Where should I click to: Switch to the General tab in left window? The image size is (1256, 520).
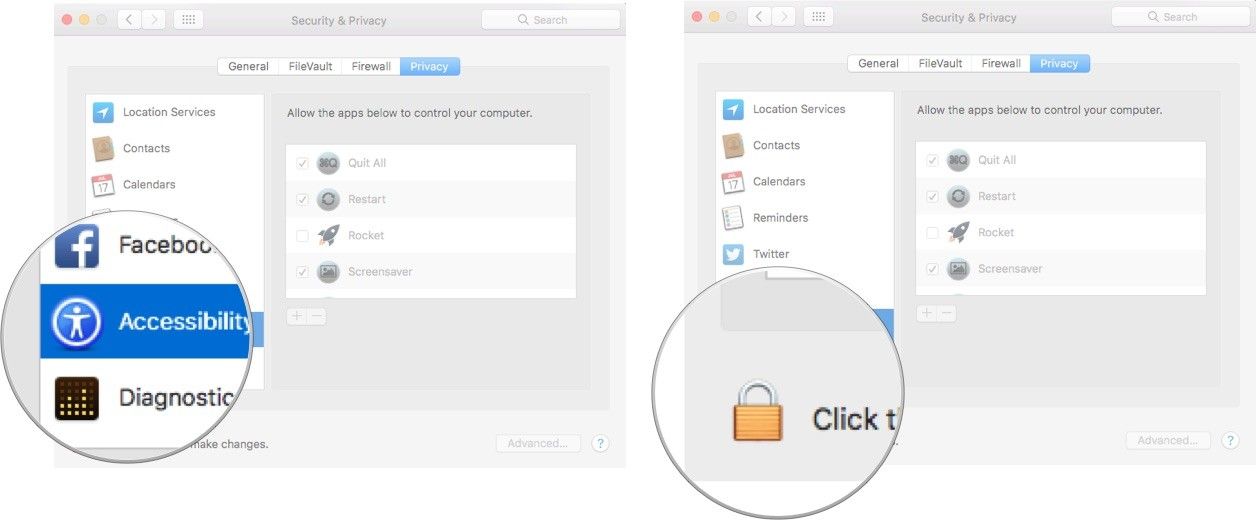click(248, 67)
